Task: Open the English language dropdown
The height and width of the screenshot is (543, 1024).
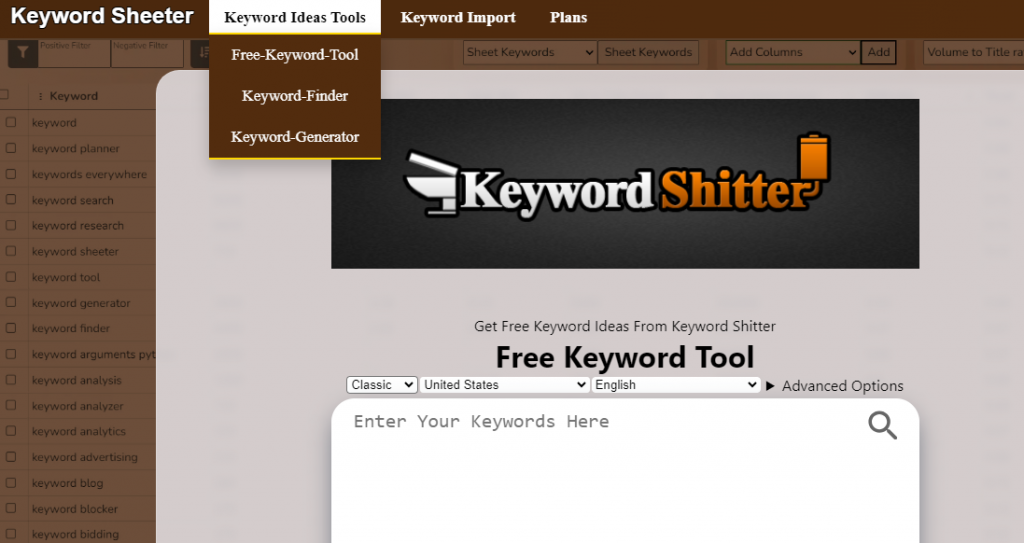Action: point(675,385)
